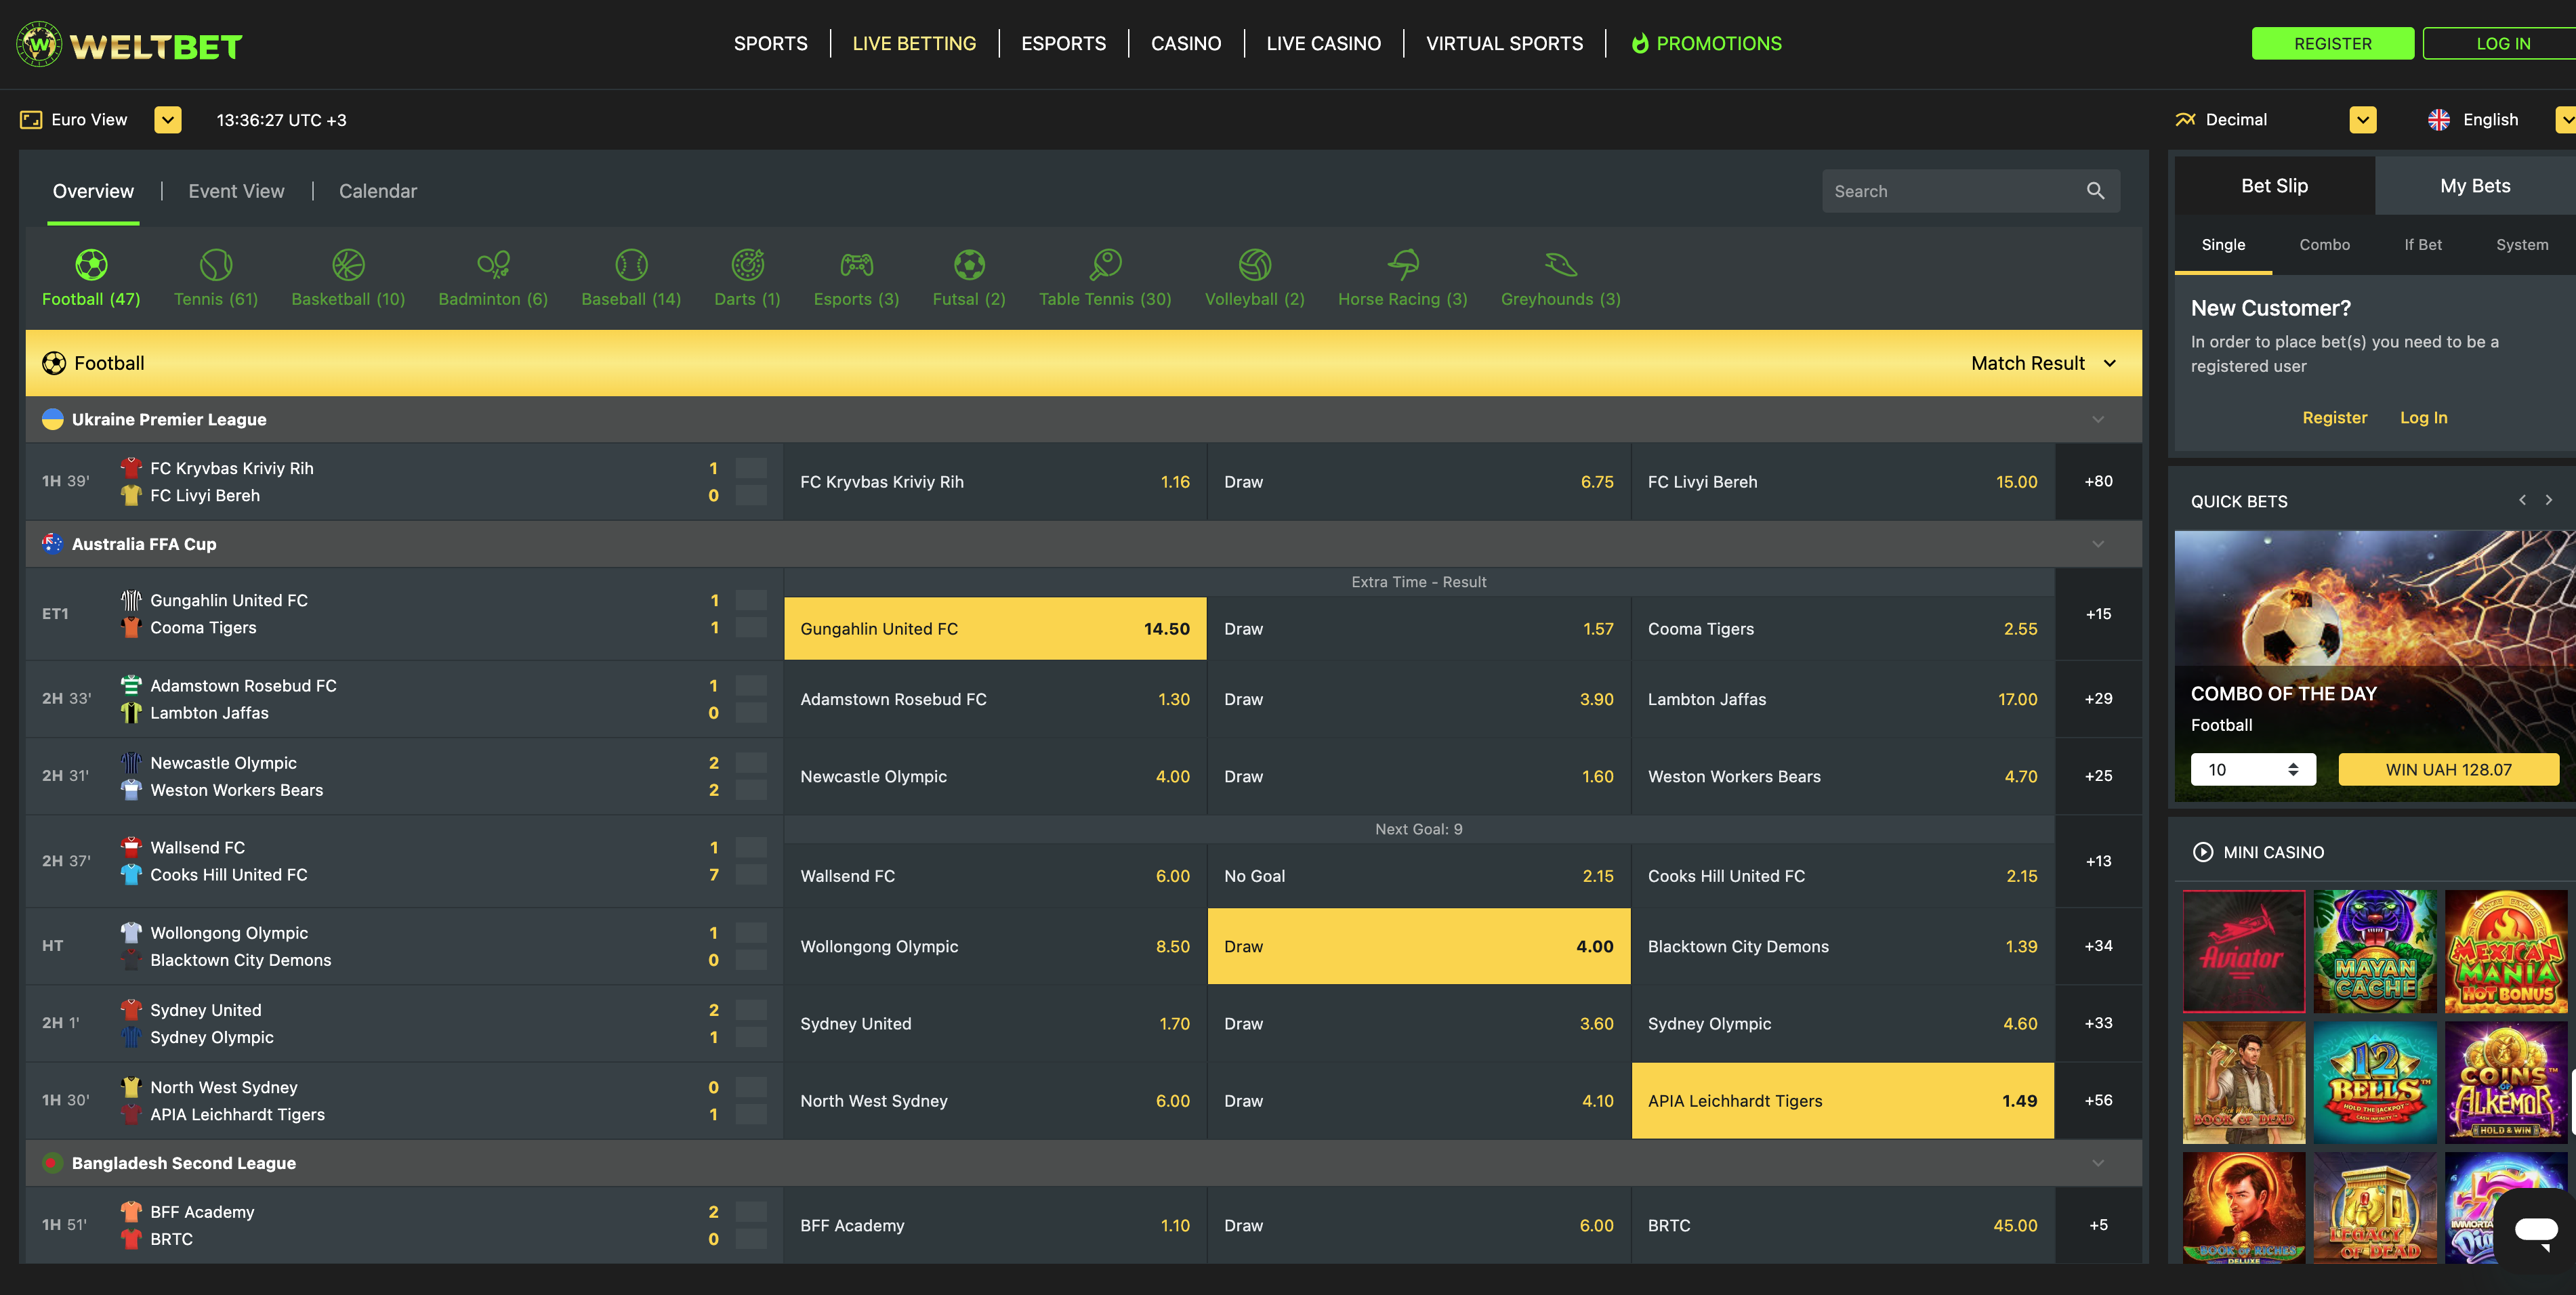
Task: Click the Mini Casino play icon
Action: pos(2203,852)
